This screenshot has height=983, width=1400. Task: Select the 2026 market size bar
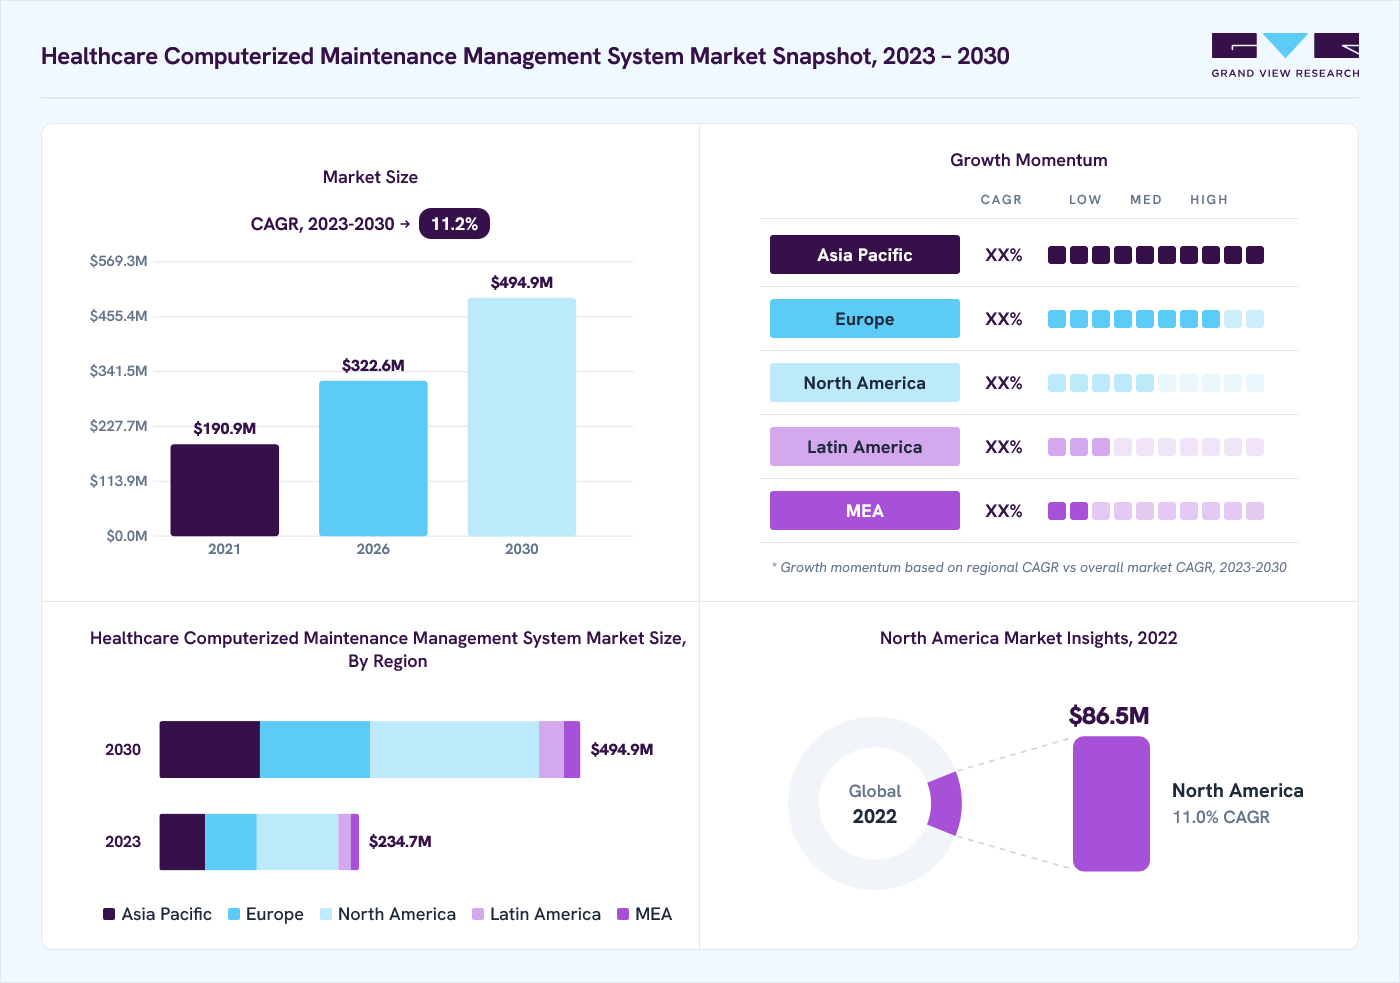[x=373, y=458]
